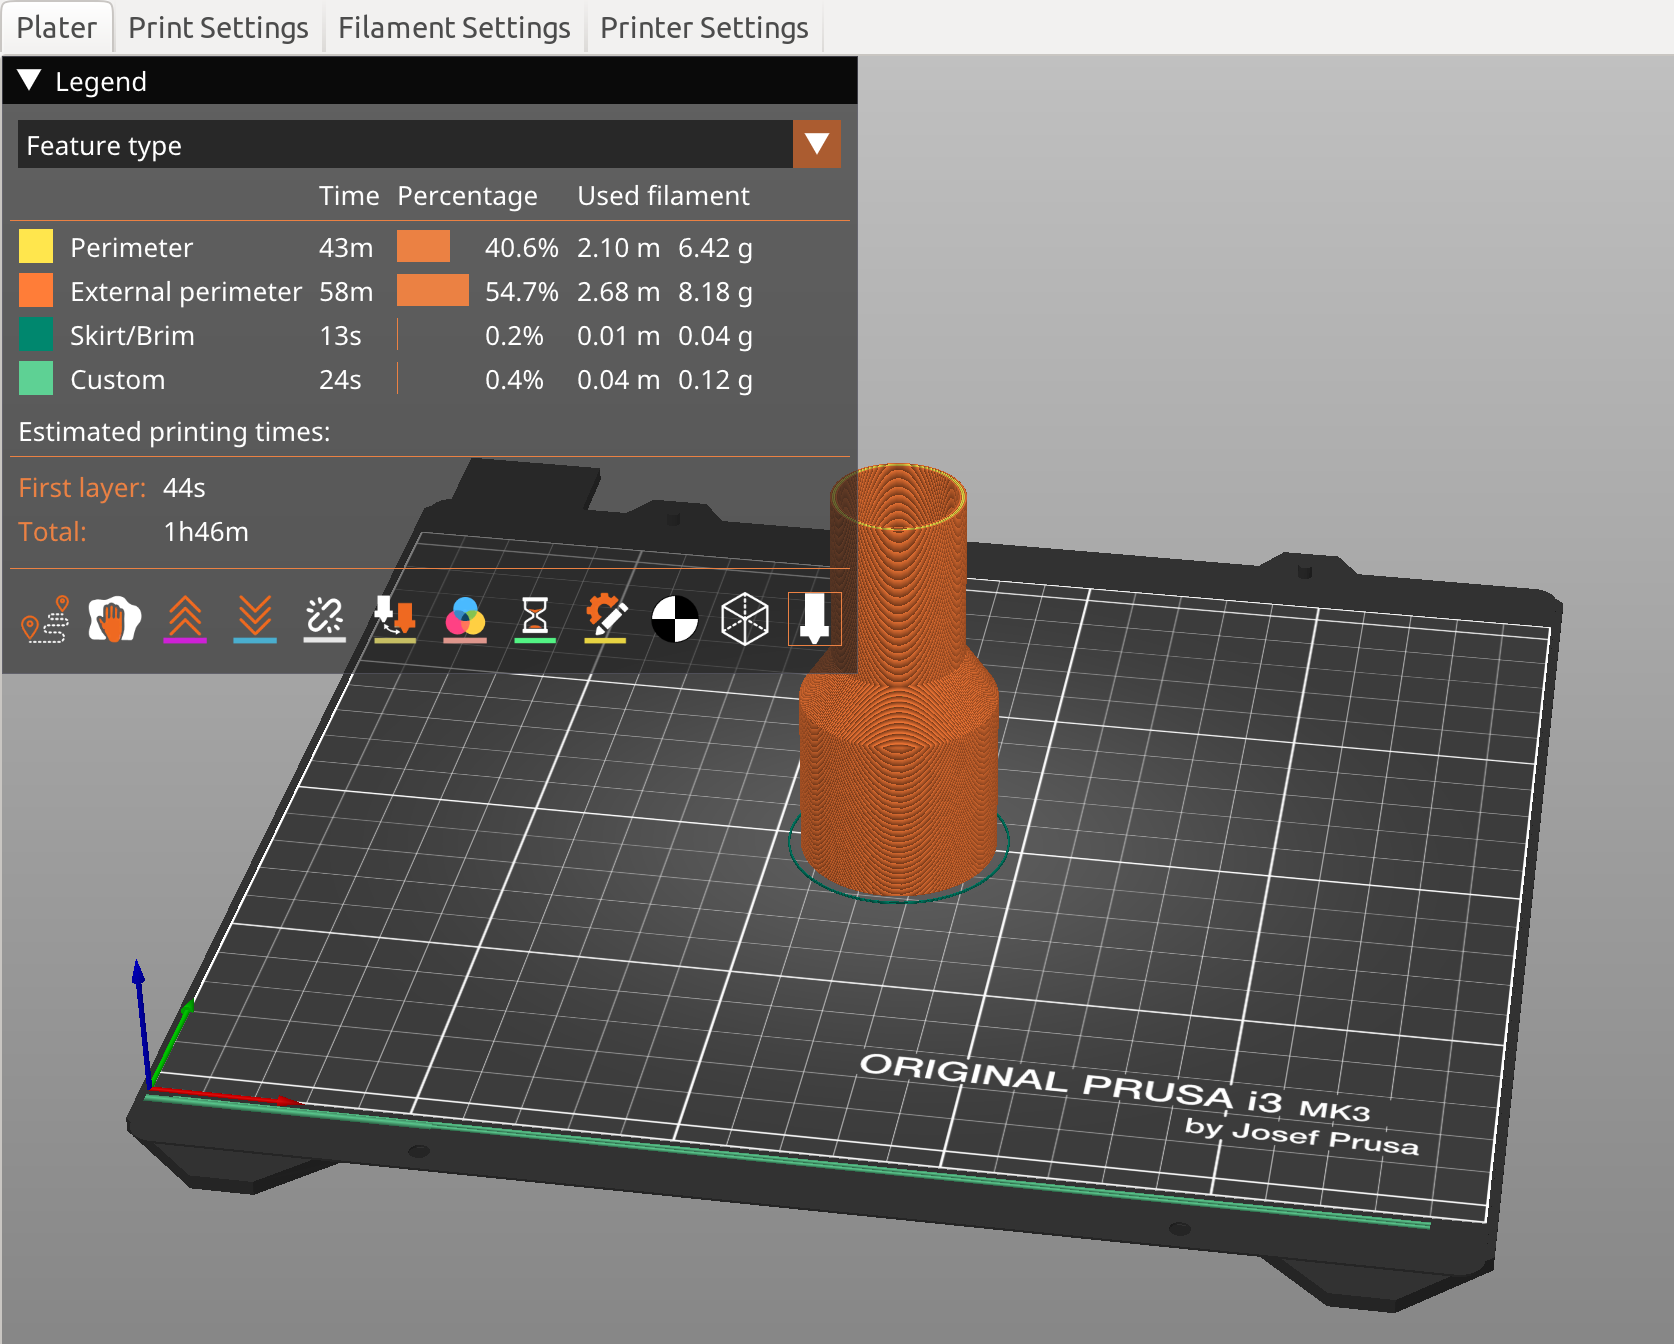Toggle wipe moves visibility icon
The image size is (1674, 1344).
115,620
